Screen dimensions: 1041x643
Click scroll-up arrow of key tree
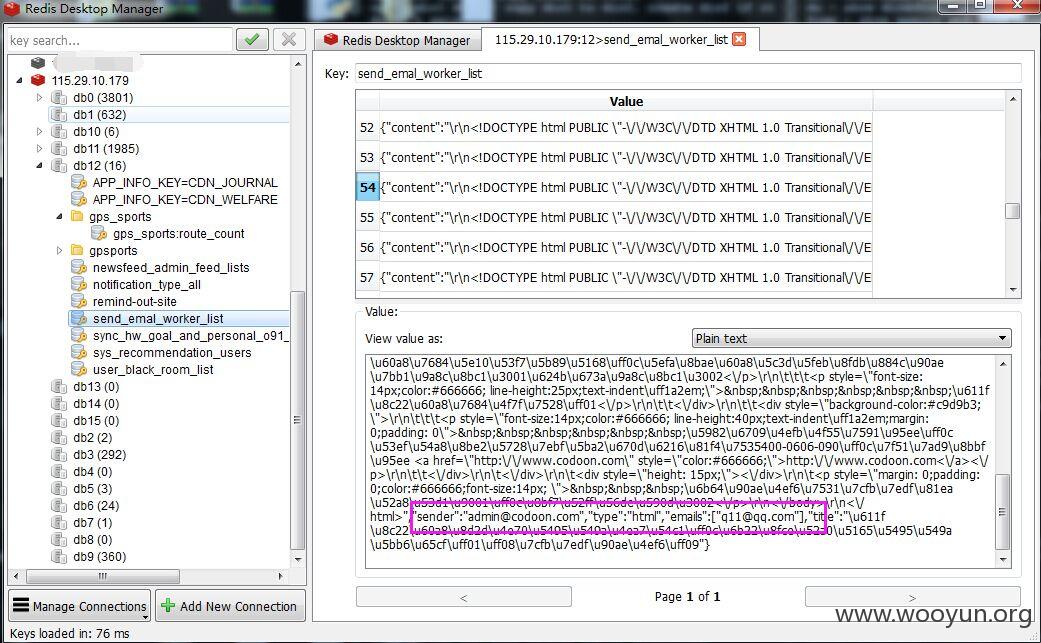tap(297, 64)
